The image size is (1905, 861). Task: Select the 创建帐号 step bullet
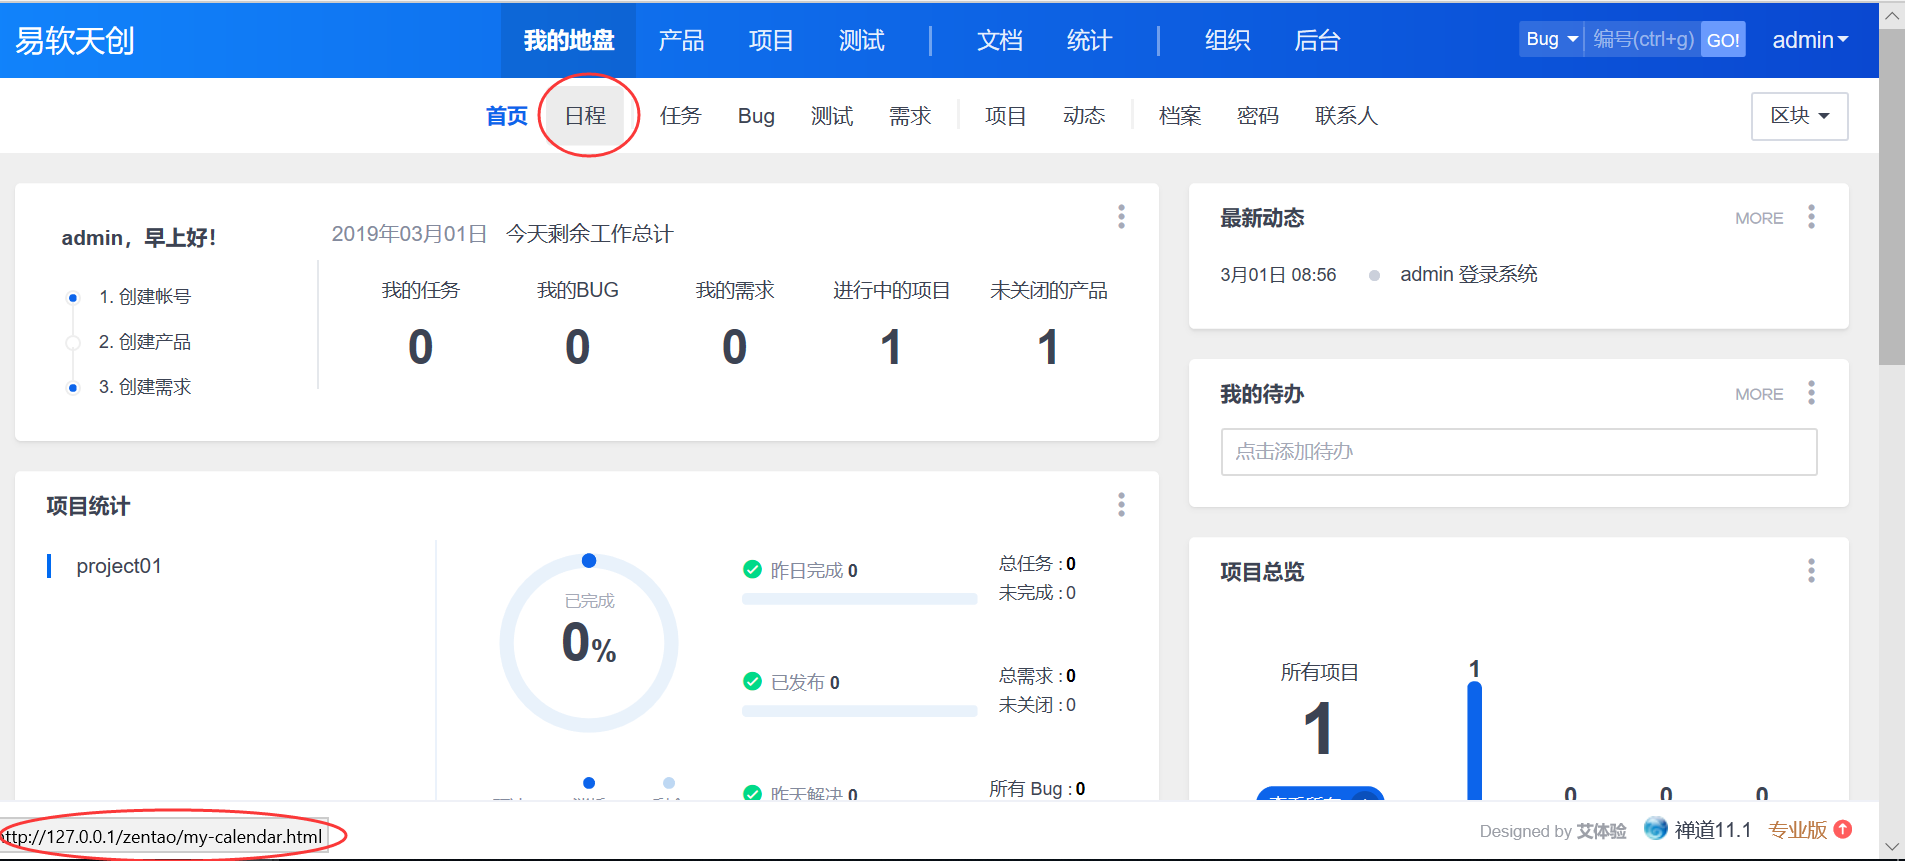coord(73,297)
